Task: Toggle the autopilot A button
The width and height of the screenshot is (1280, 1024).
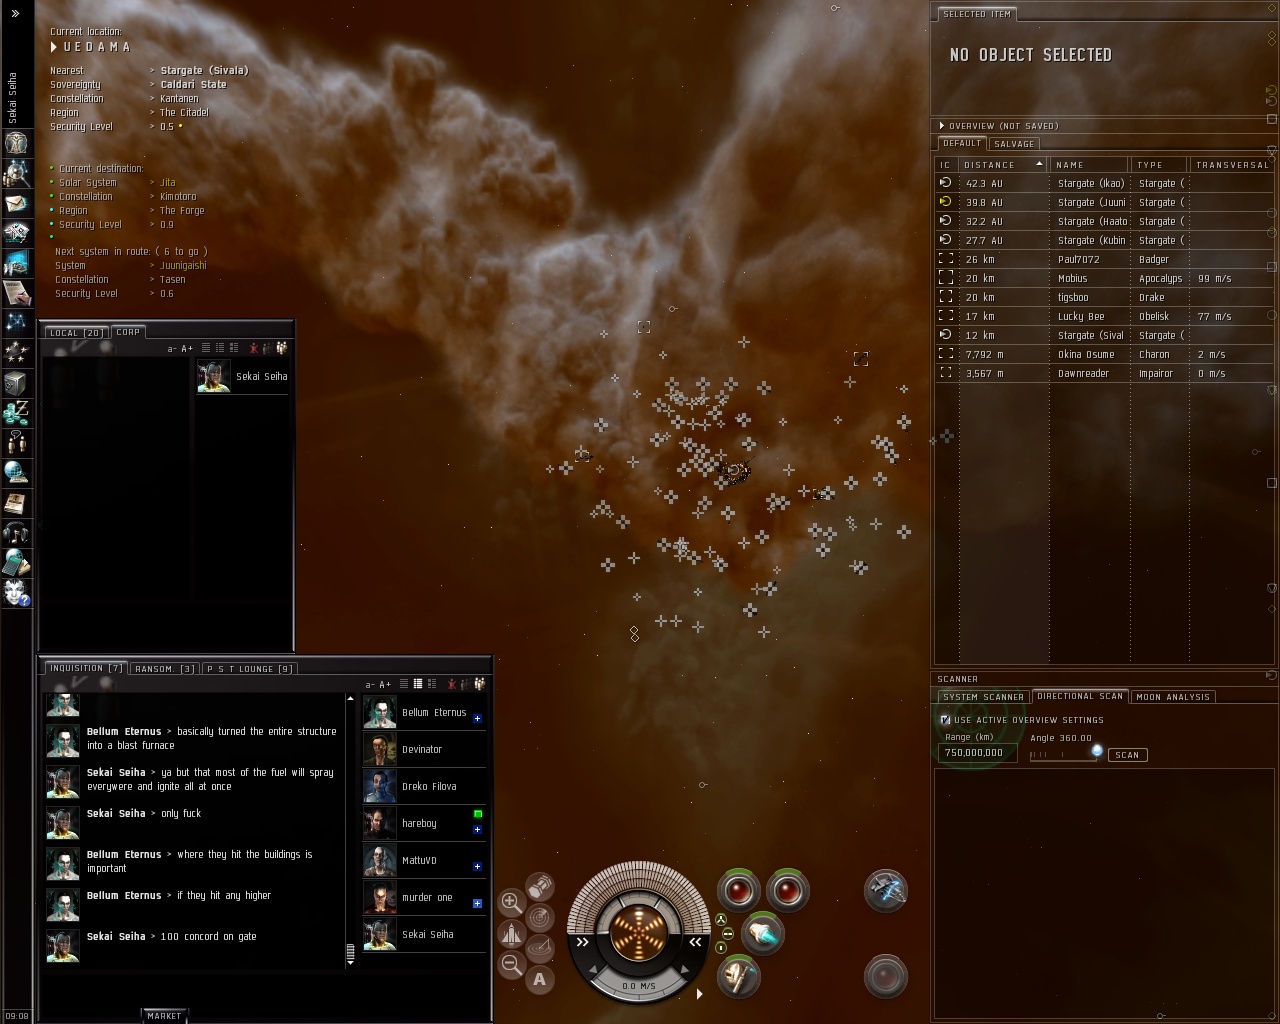Action: [540, 979]
